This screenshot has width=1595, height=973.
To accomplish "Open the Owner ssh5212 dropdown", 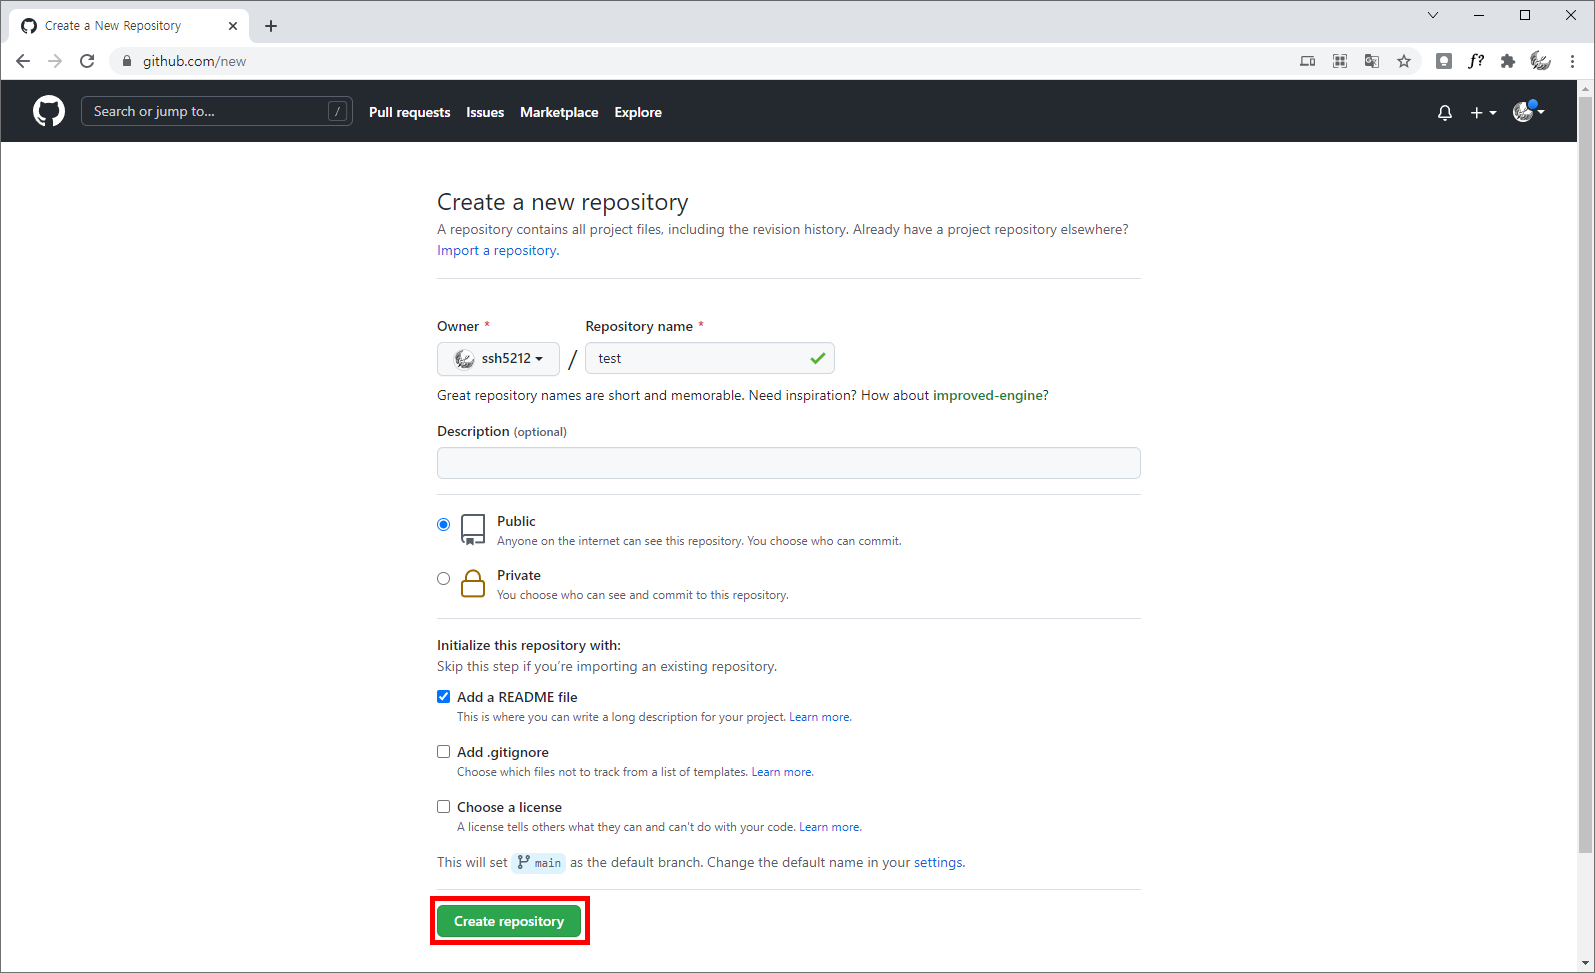I will (498, 358).
